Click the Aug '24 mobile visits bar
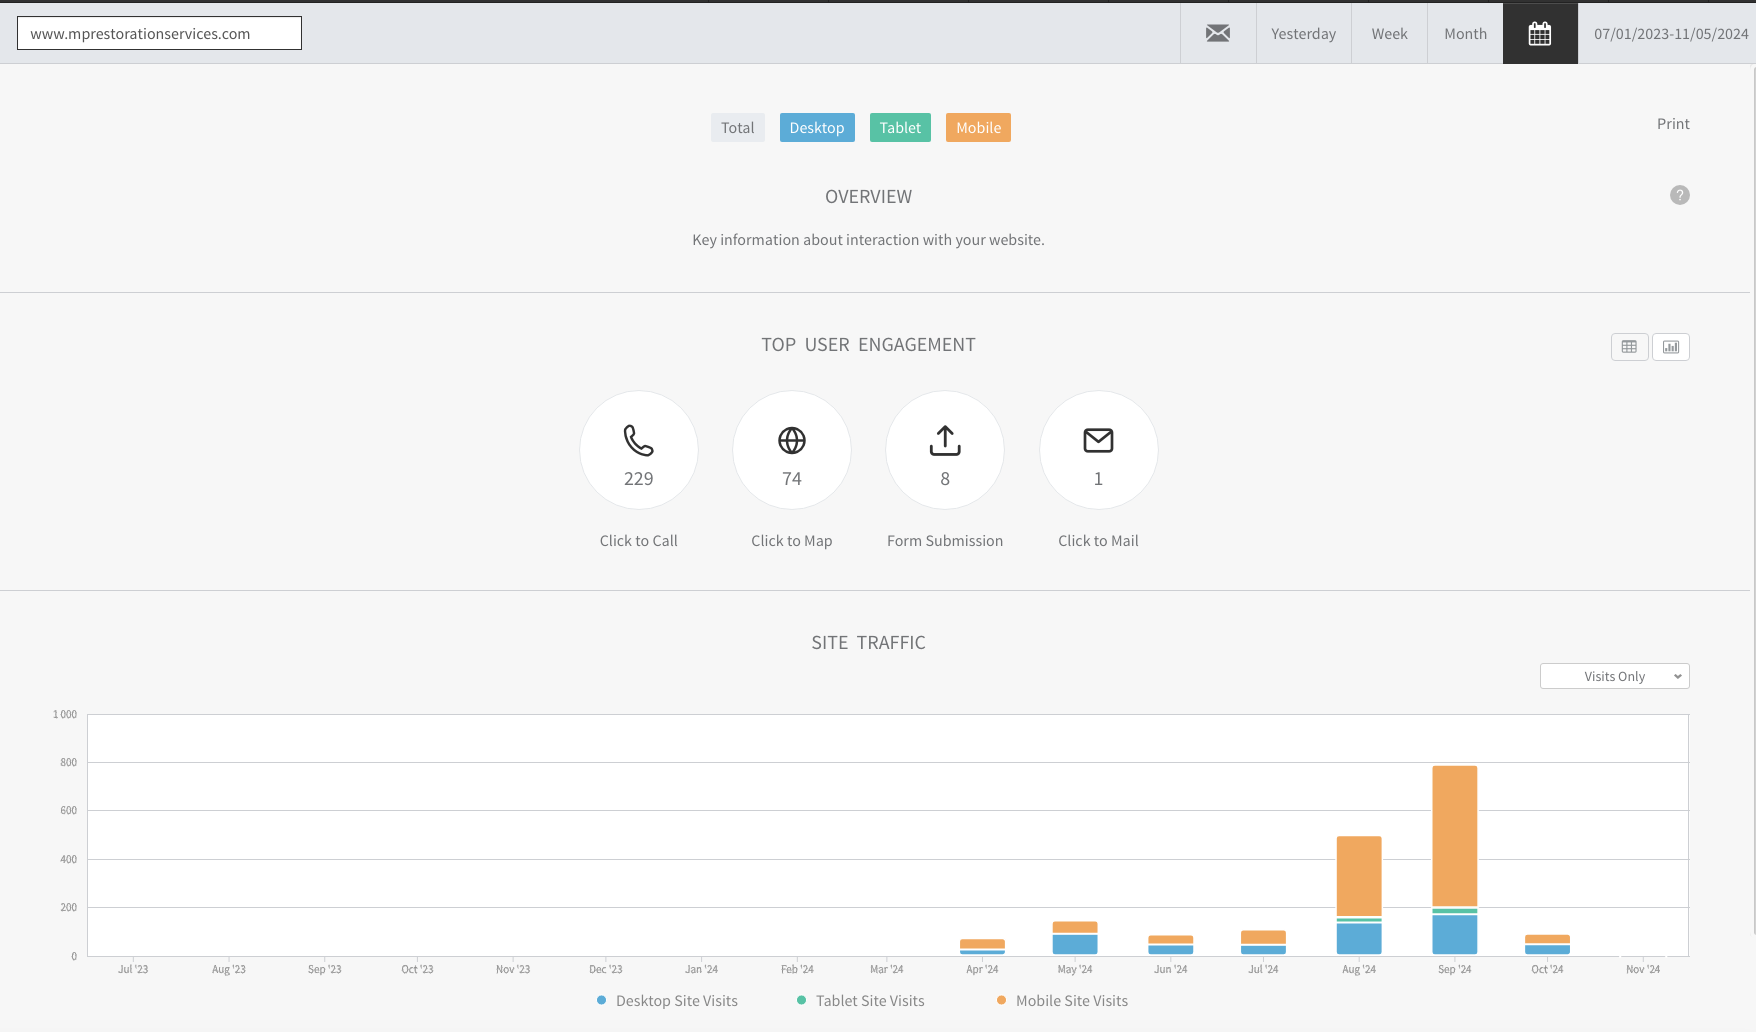Viewport: 1756px width, 1032px height. pyautogui.click(x=1359, y=876)
